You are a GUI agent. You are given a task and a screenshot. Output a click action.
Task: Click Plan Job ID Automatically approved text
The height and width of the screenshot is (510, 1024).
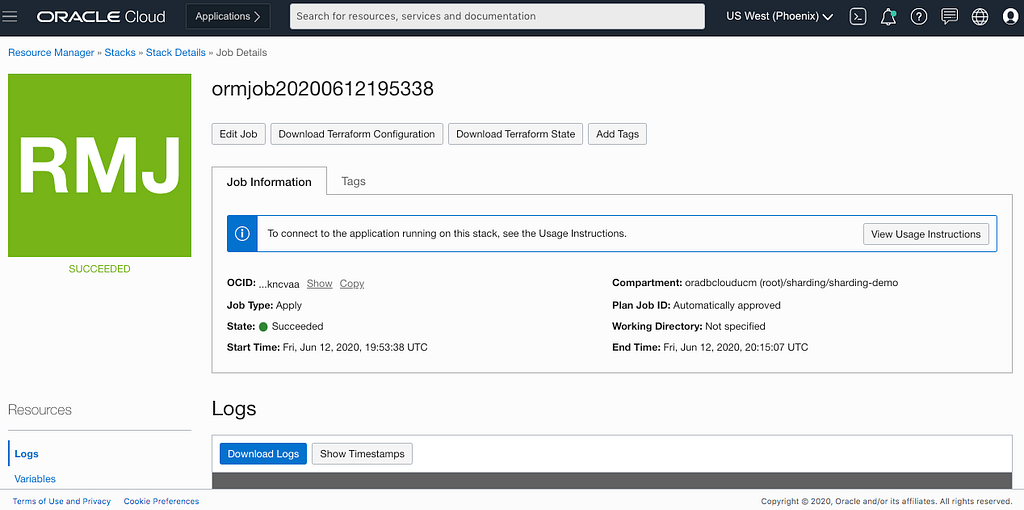727,305
